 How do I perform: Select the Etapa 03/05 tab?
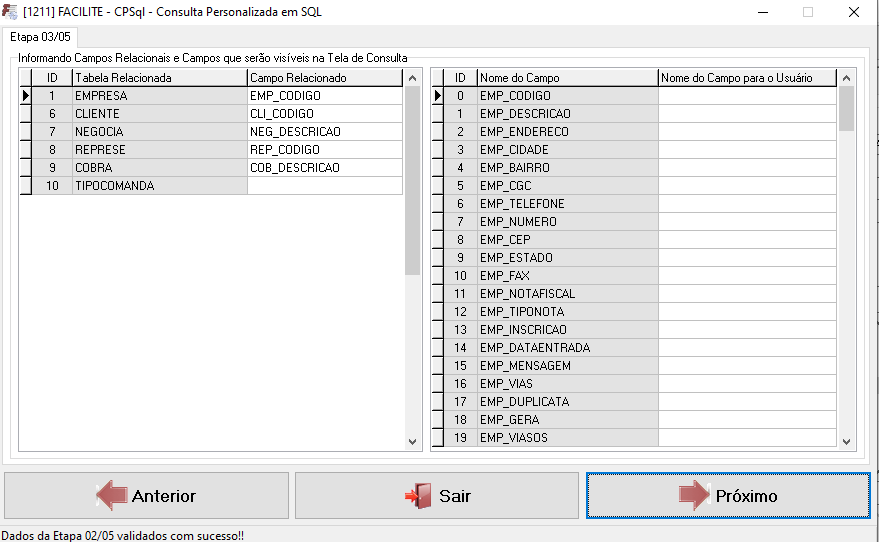click(40, 37)
